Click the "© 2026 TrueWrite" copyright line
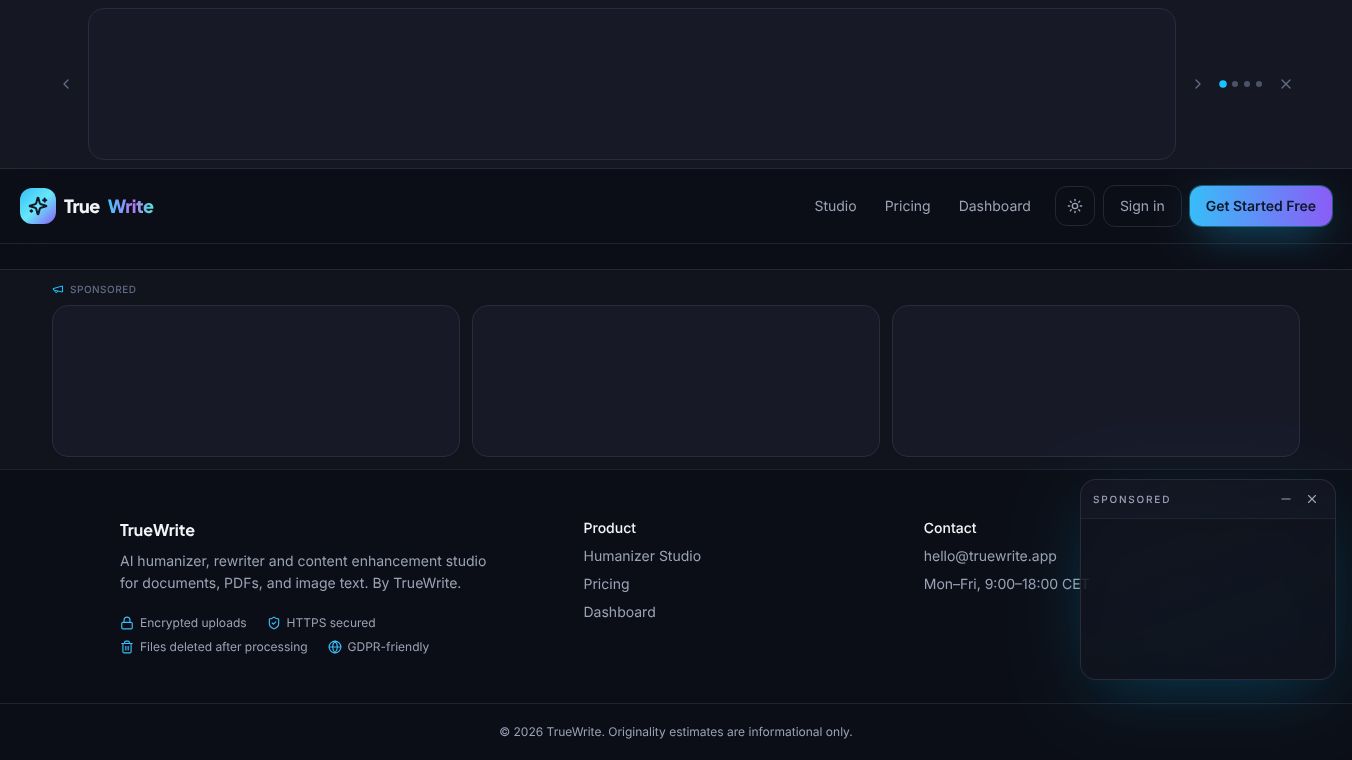The image size is (1352, 760). pos(676,732)
